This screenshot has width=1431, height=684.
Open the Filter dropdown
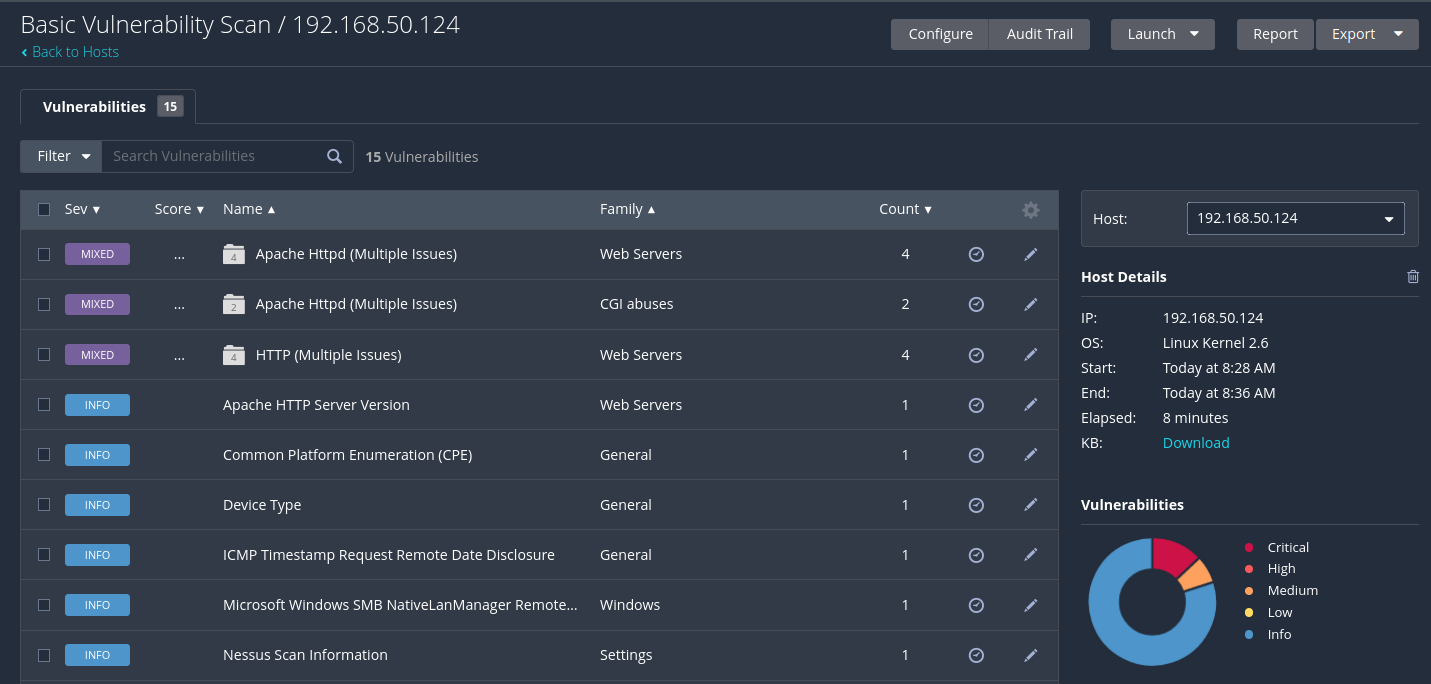62,156
